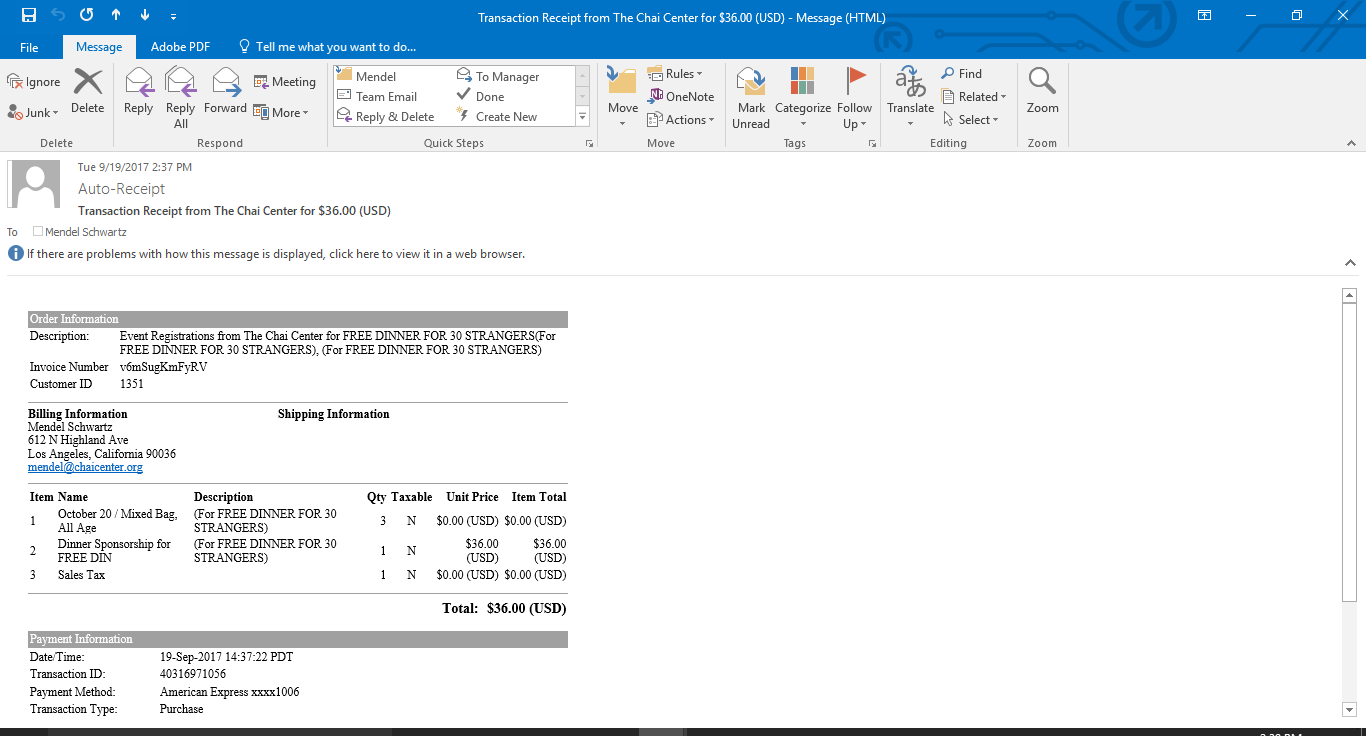1366x736 pixels.
Task: Click the Total: $36.00 (USD) text
Action: coord(504,608)
